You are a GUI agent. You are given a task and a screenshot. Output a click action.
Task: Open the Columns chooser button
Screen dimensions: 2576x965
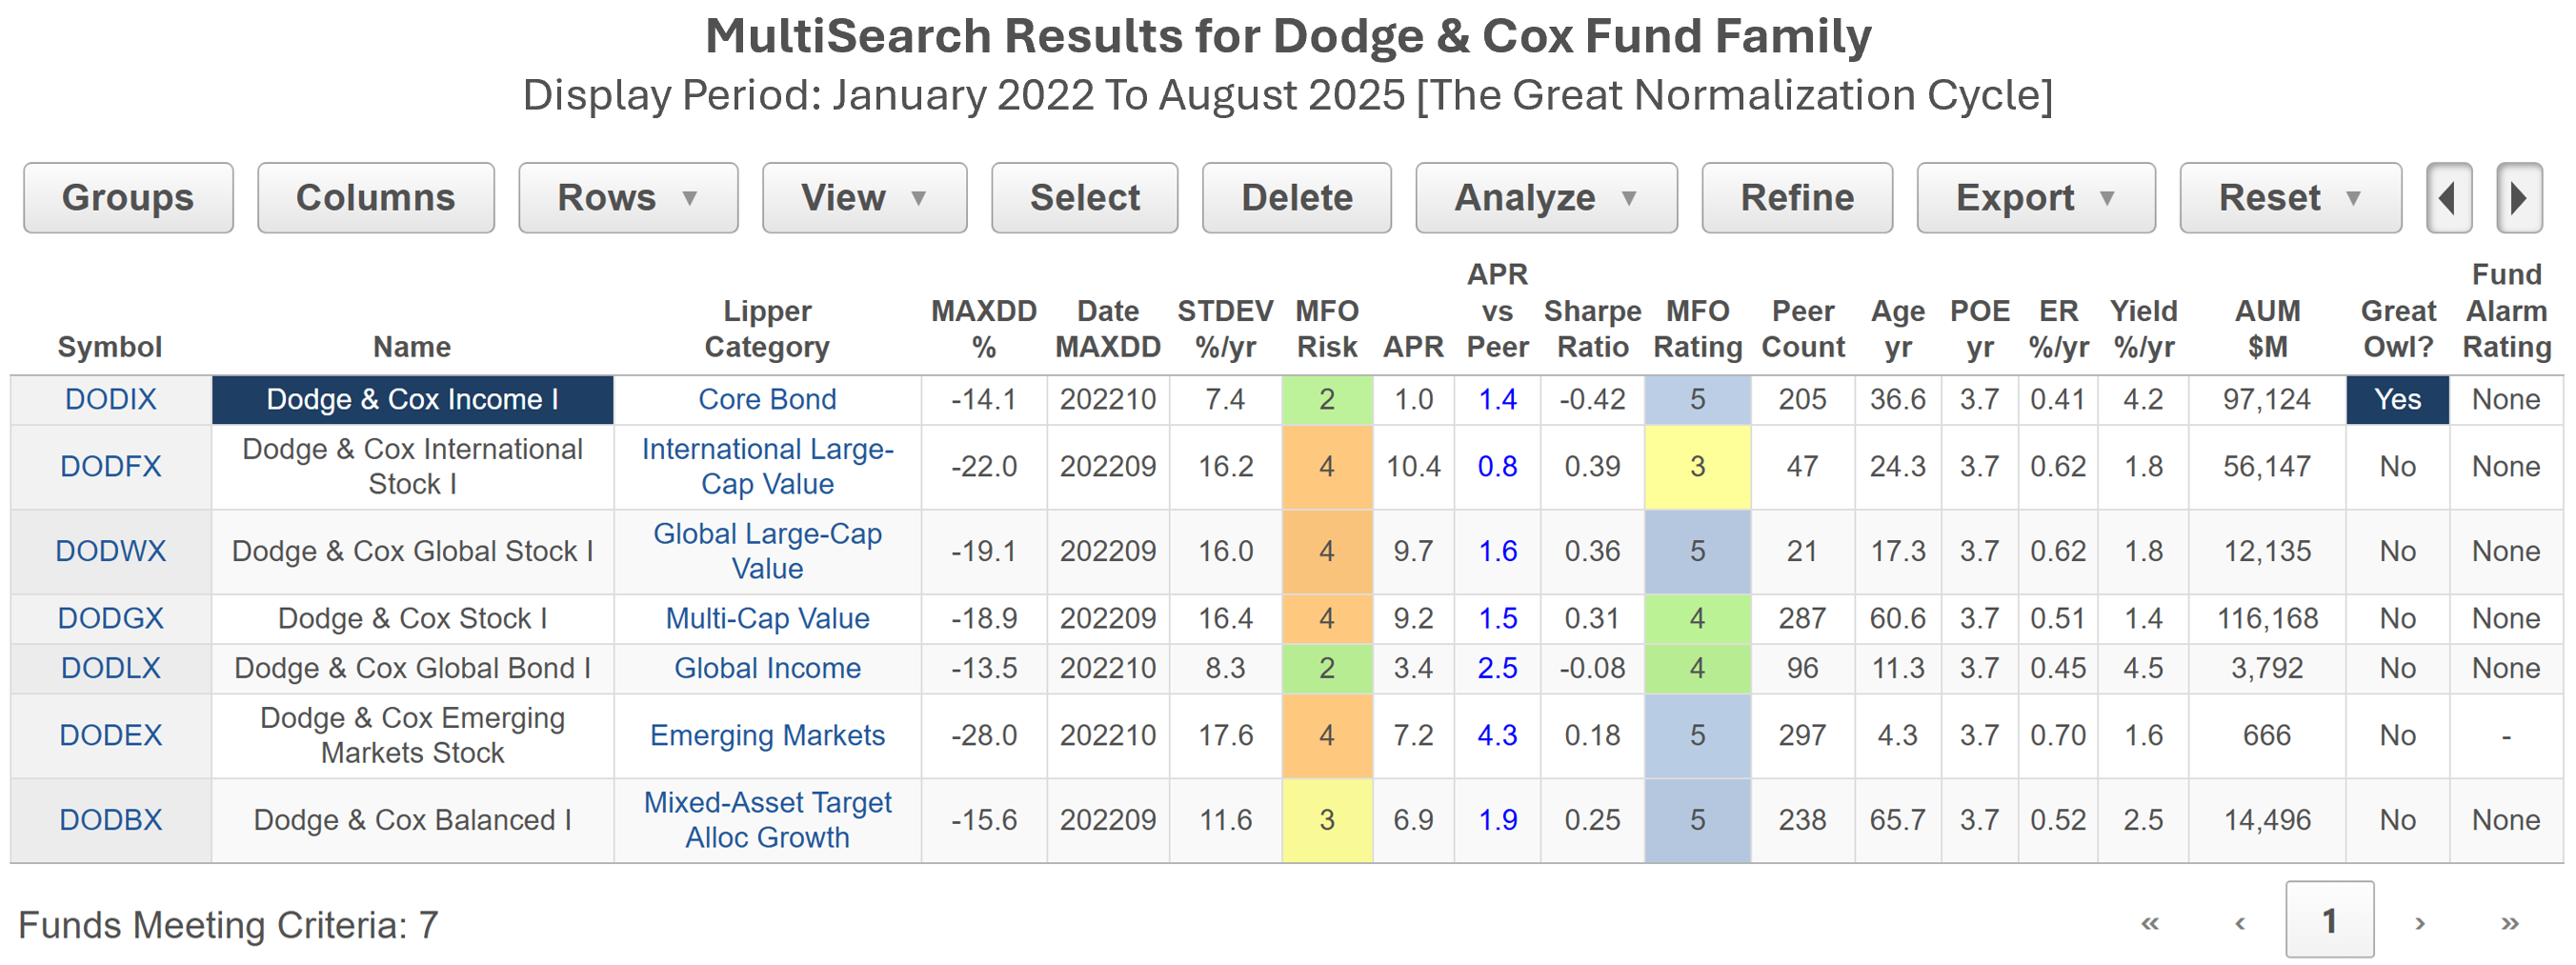(x=375, y=198)
